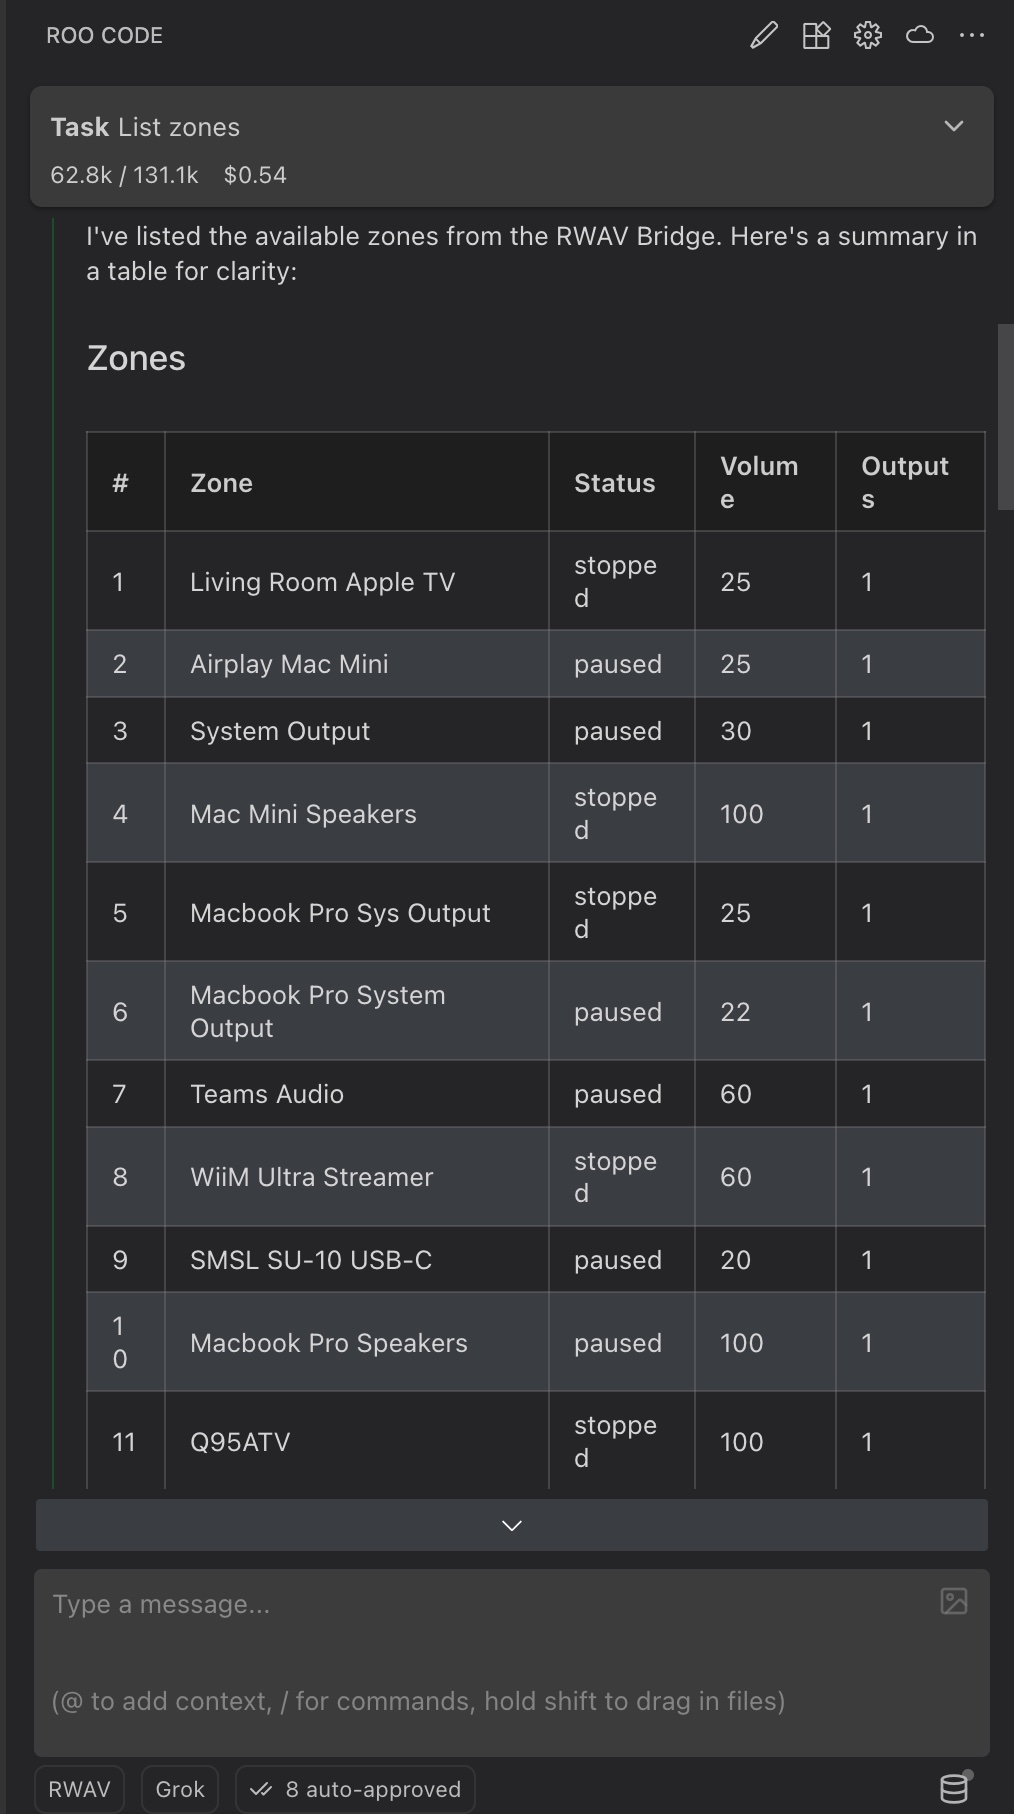Screen dimensions: 1014x1814
Task: Click the Teams Audio table row
Action: tap(267, 1094)
